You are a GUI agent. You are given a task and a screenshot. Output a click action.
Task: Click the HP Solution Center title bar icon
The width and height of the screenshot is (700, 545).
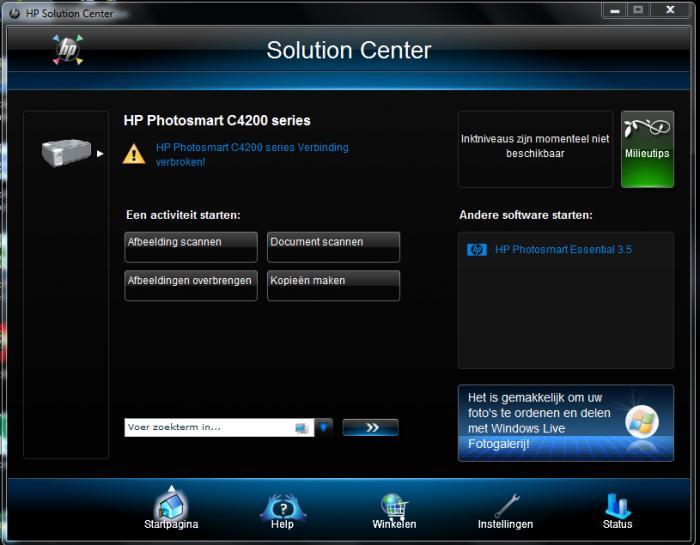pyautogui.click(x=15, y=13)
